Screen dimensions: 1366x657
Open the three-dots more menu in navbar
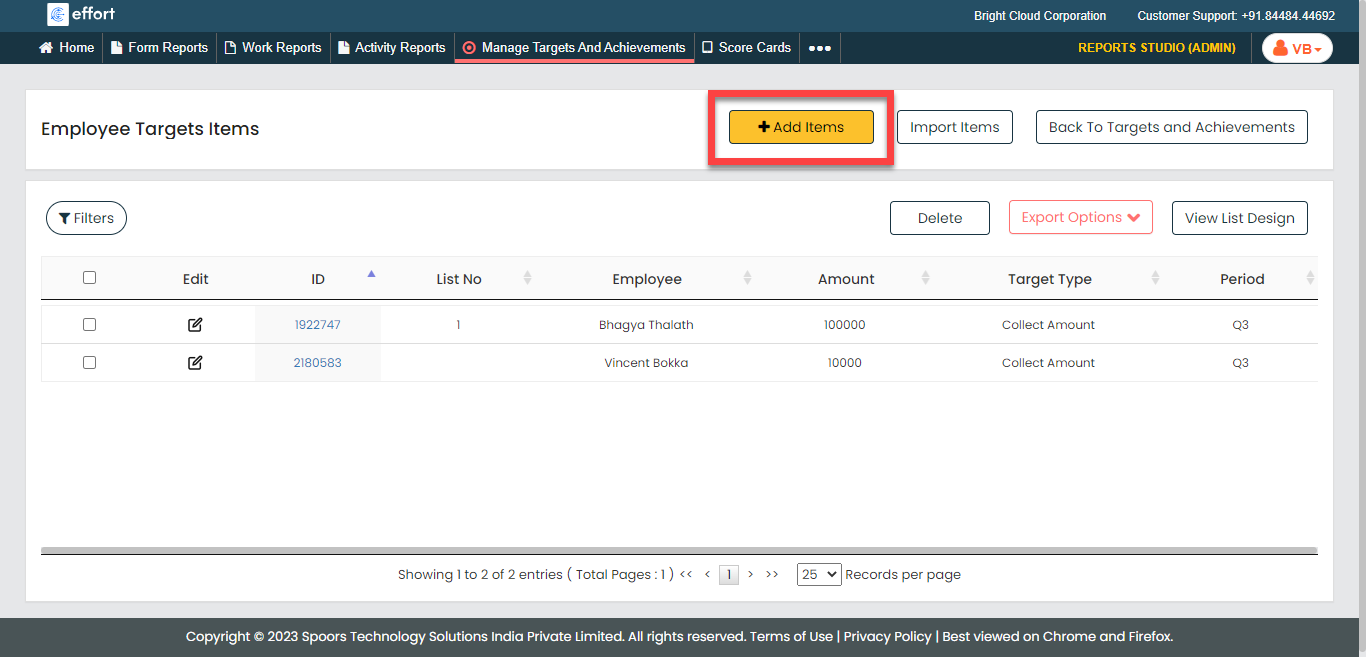820,48
